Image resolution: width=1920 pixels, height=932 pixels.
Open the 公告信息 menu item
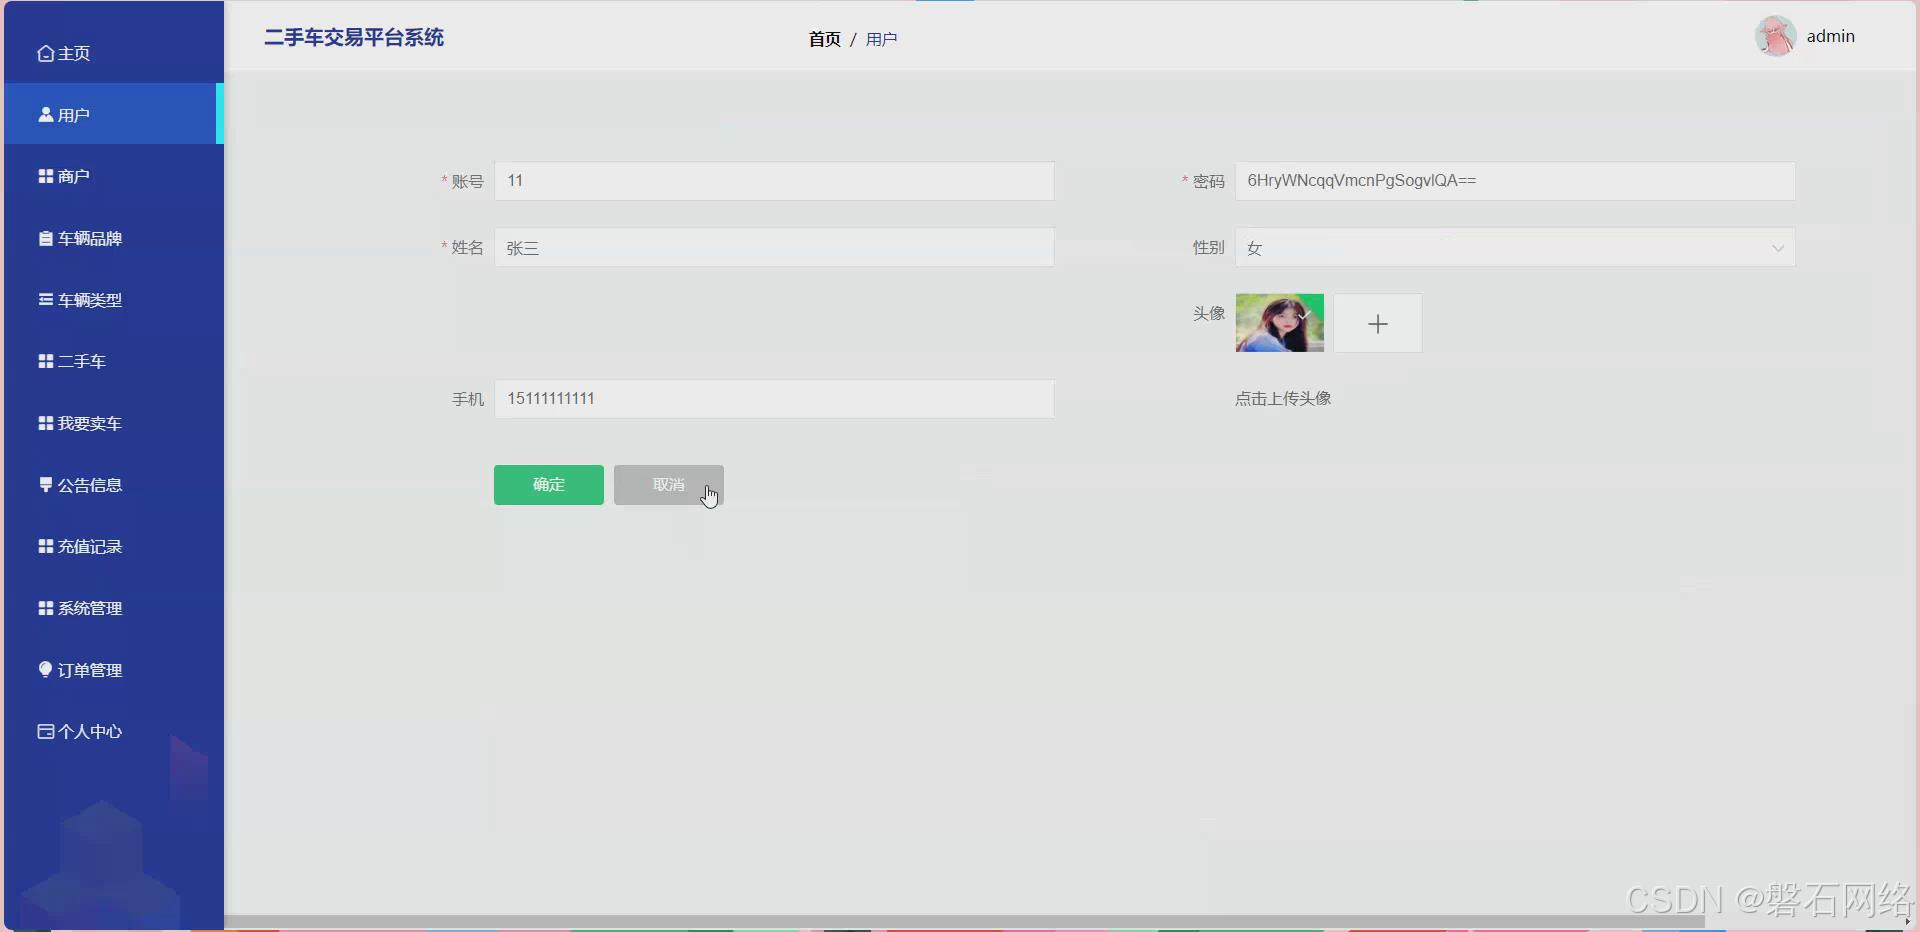pos(114,485)
